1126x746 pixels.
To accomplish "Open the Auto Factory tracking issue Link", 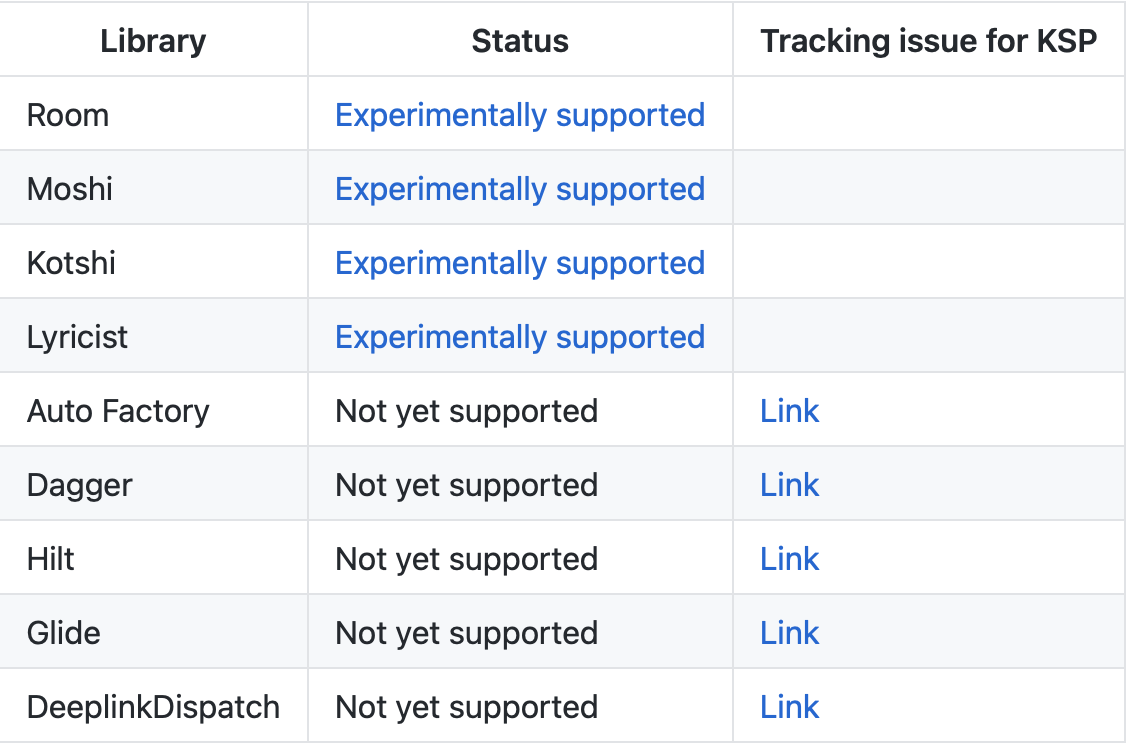I will pyautogui.click(x=789, y=411).
